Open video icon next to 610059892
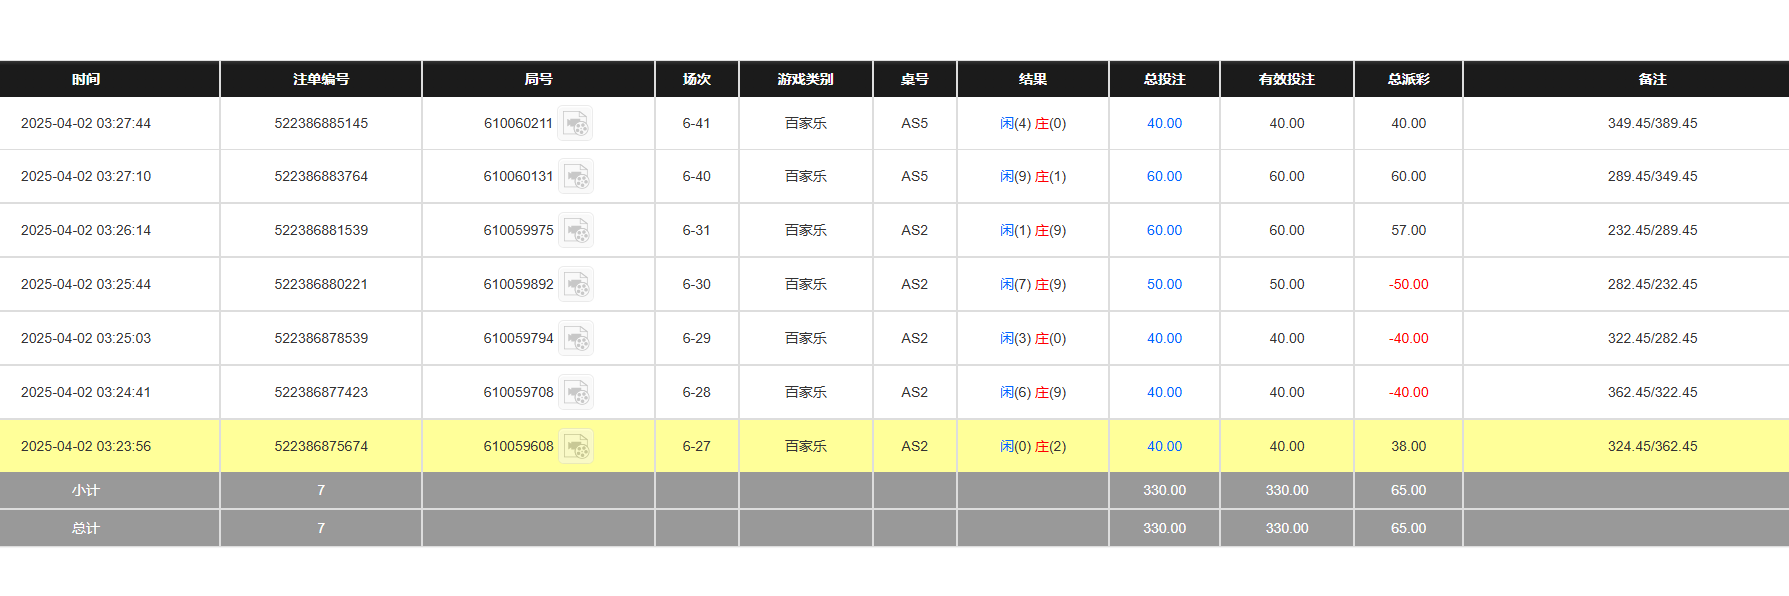 pos(575,285)
